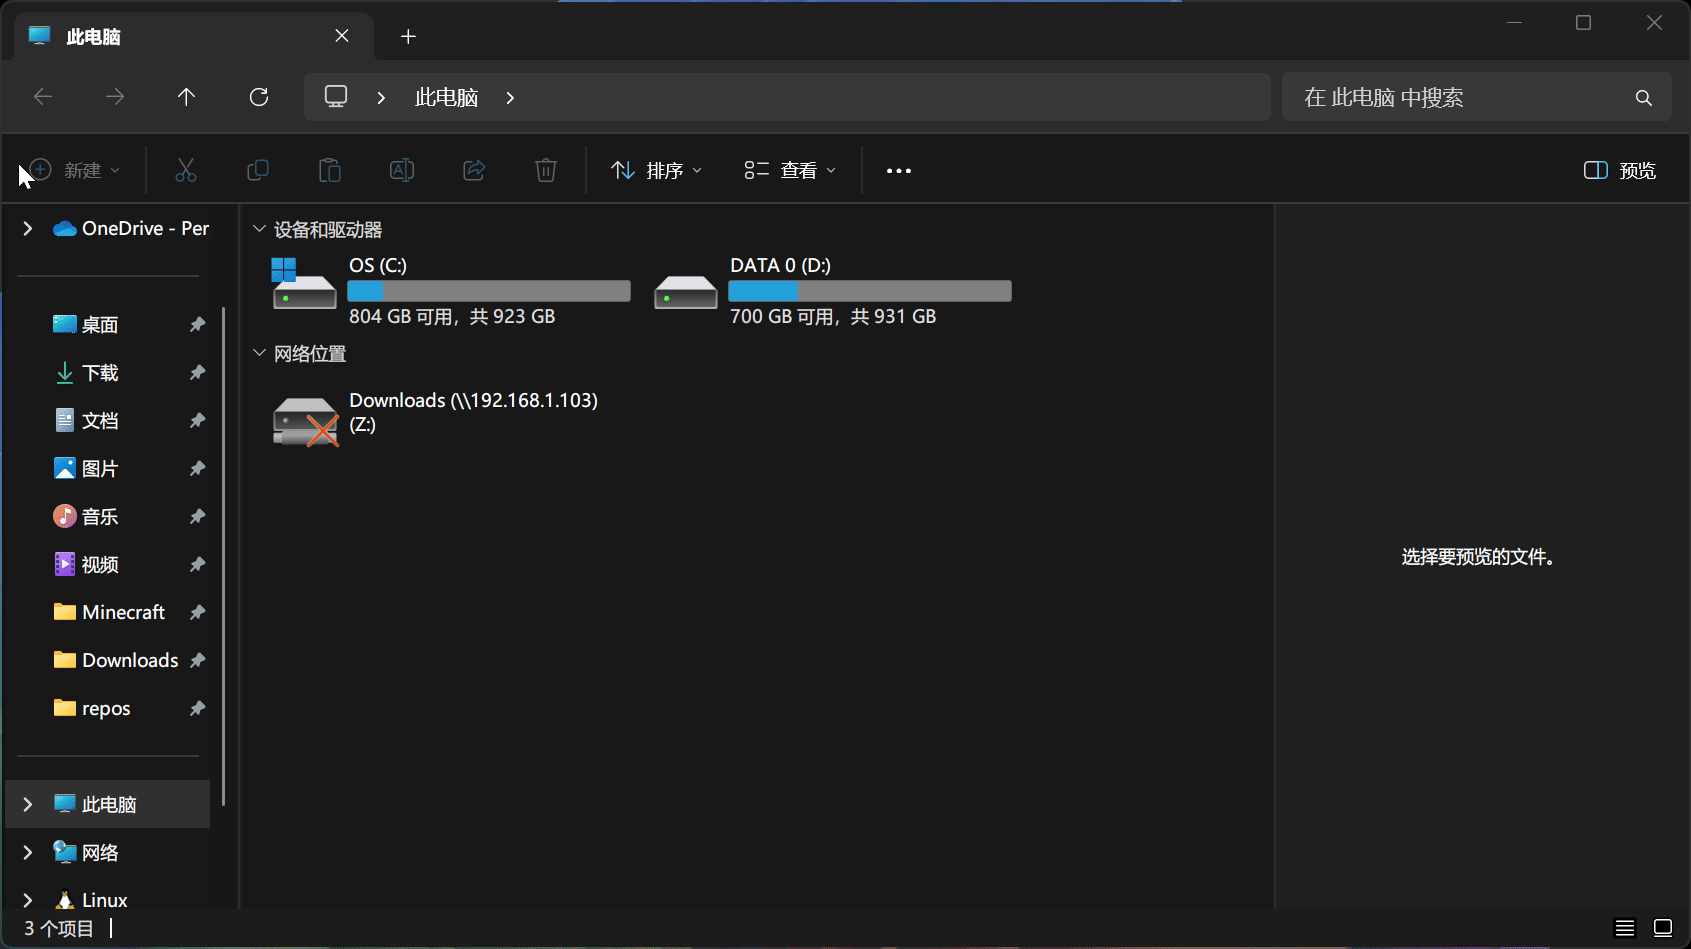Open the 新建 new item button
Image resolution: width=1691 pixels, height=949 pixels.
tap(73, 170)
